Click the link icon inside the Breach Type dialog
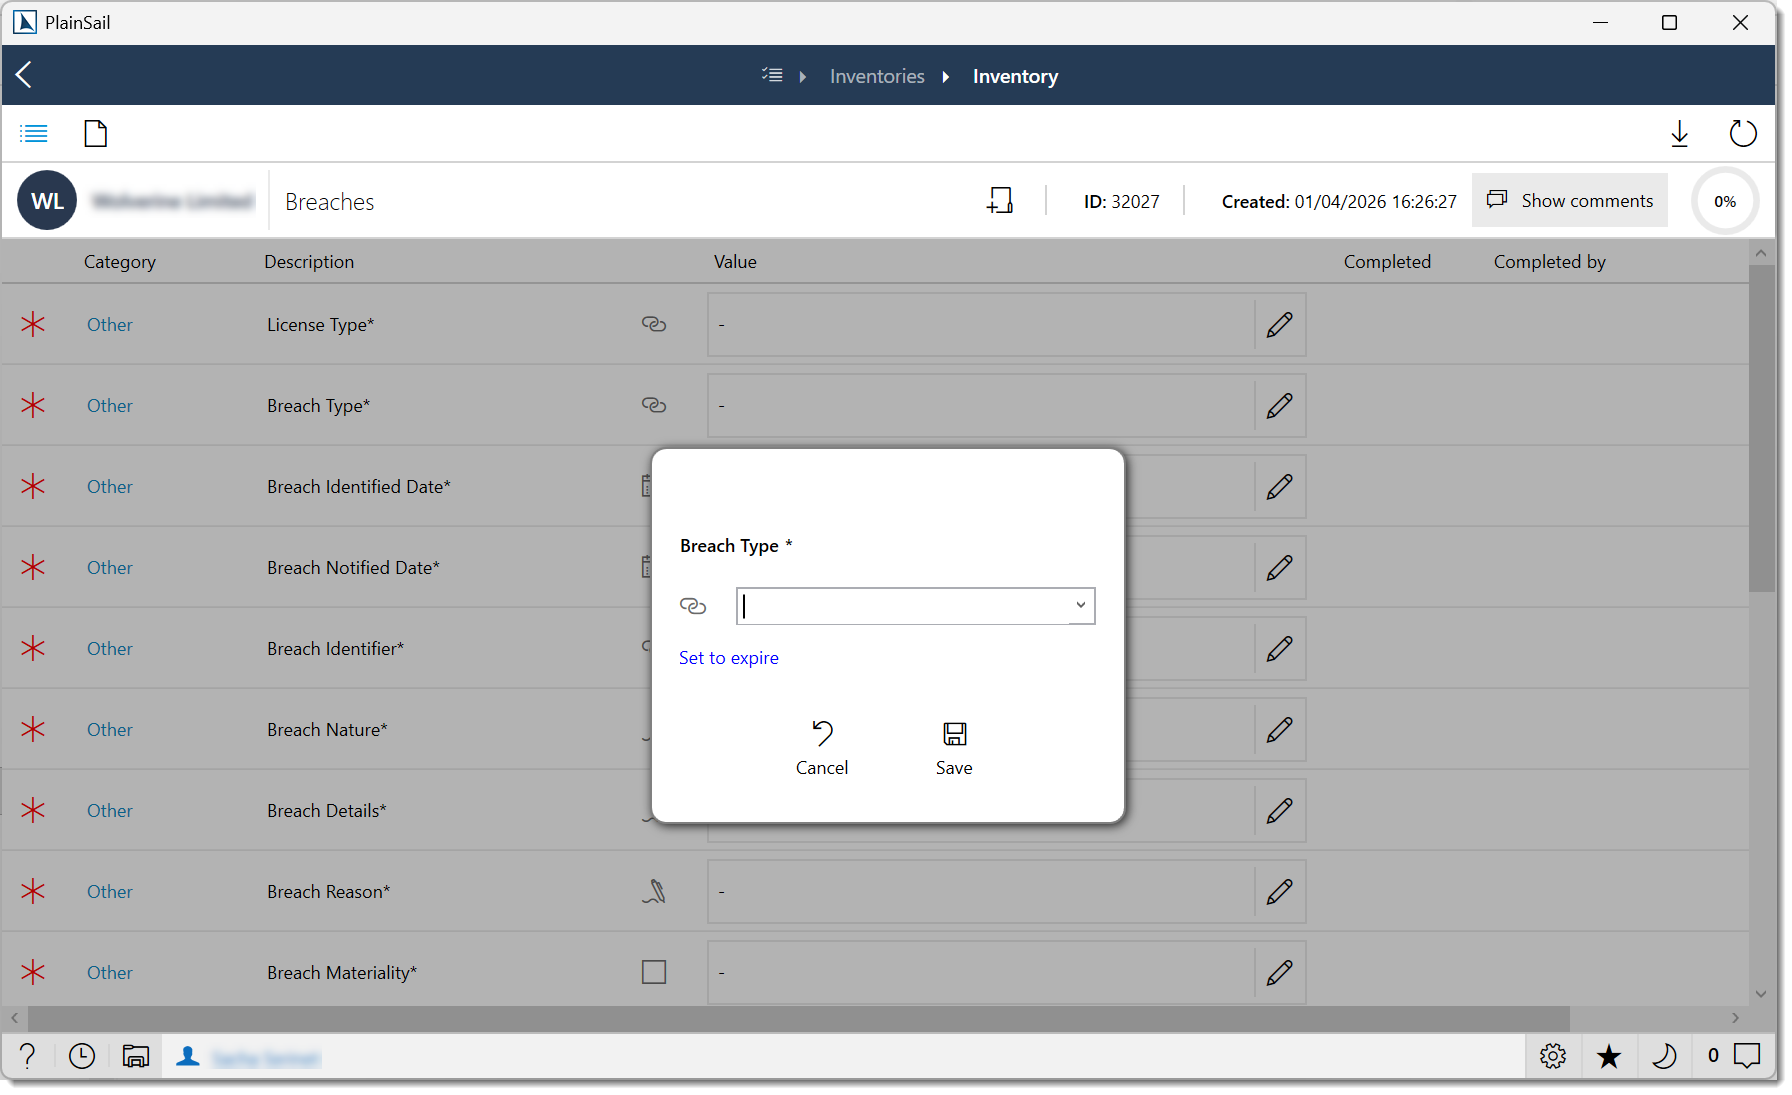 pyautogui.click(x=694, y=605)
